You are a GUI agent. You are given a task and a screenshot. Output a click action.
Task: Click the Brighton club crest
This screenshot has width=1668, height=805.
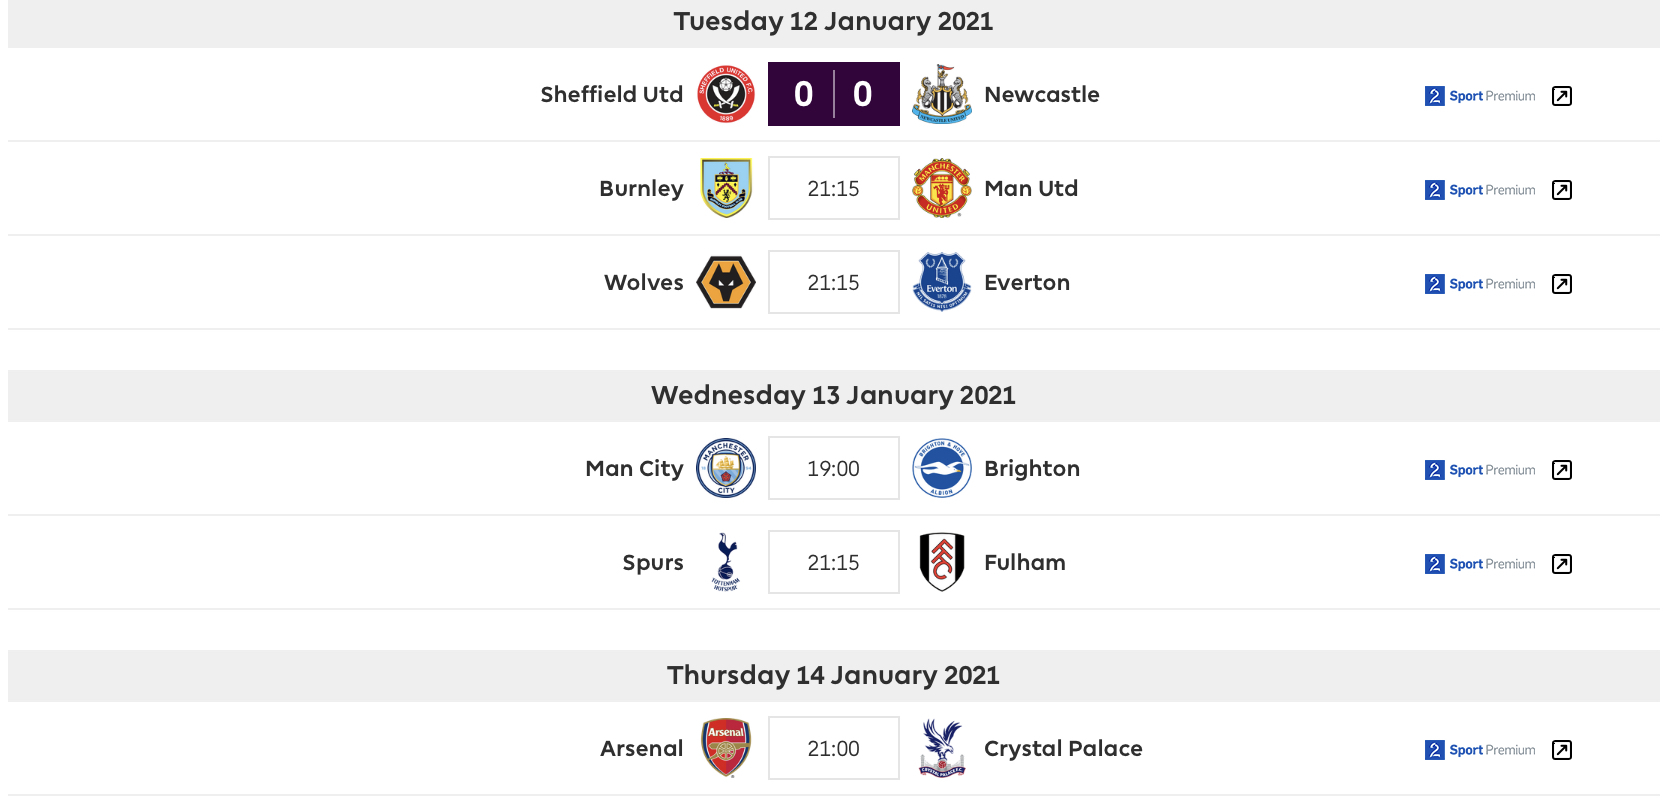(x=942, y=468)
